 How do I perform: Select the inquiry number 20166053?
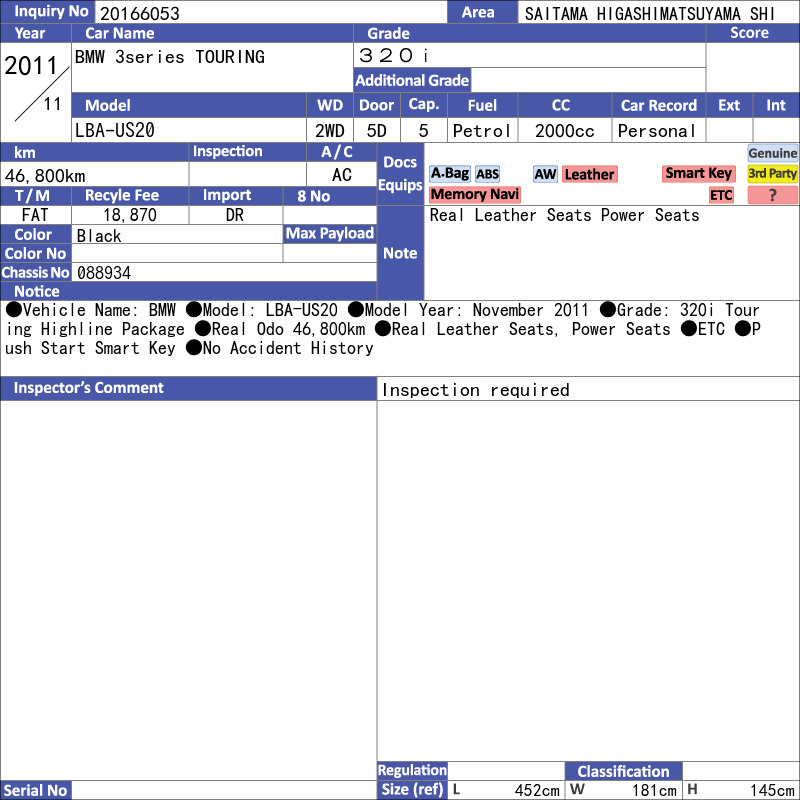coord(140,13)
